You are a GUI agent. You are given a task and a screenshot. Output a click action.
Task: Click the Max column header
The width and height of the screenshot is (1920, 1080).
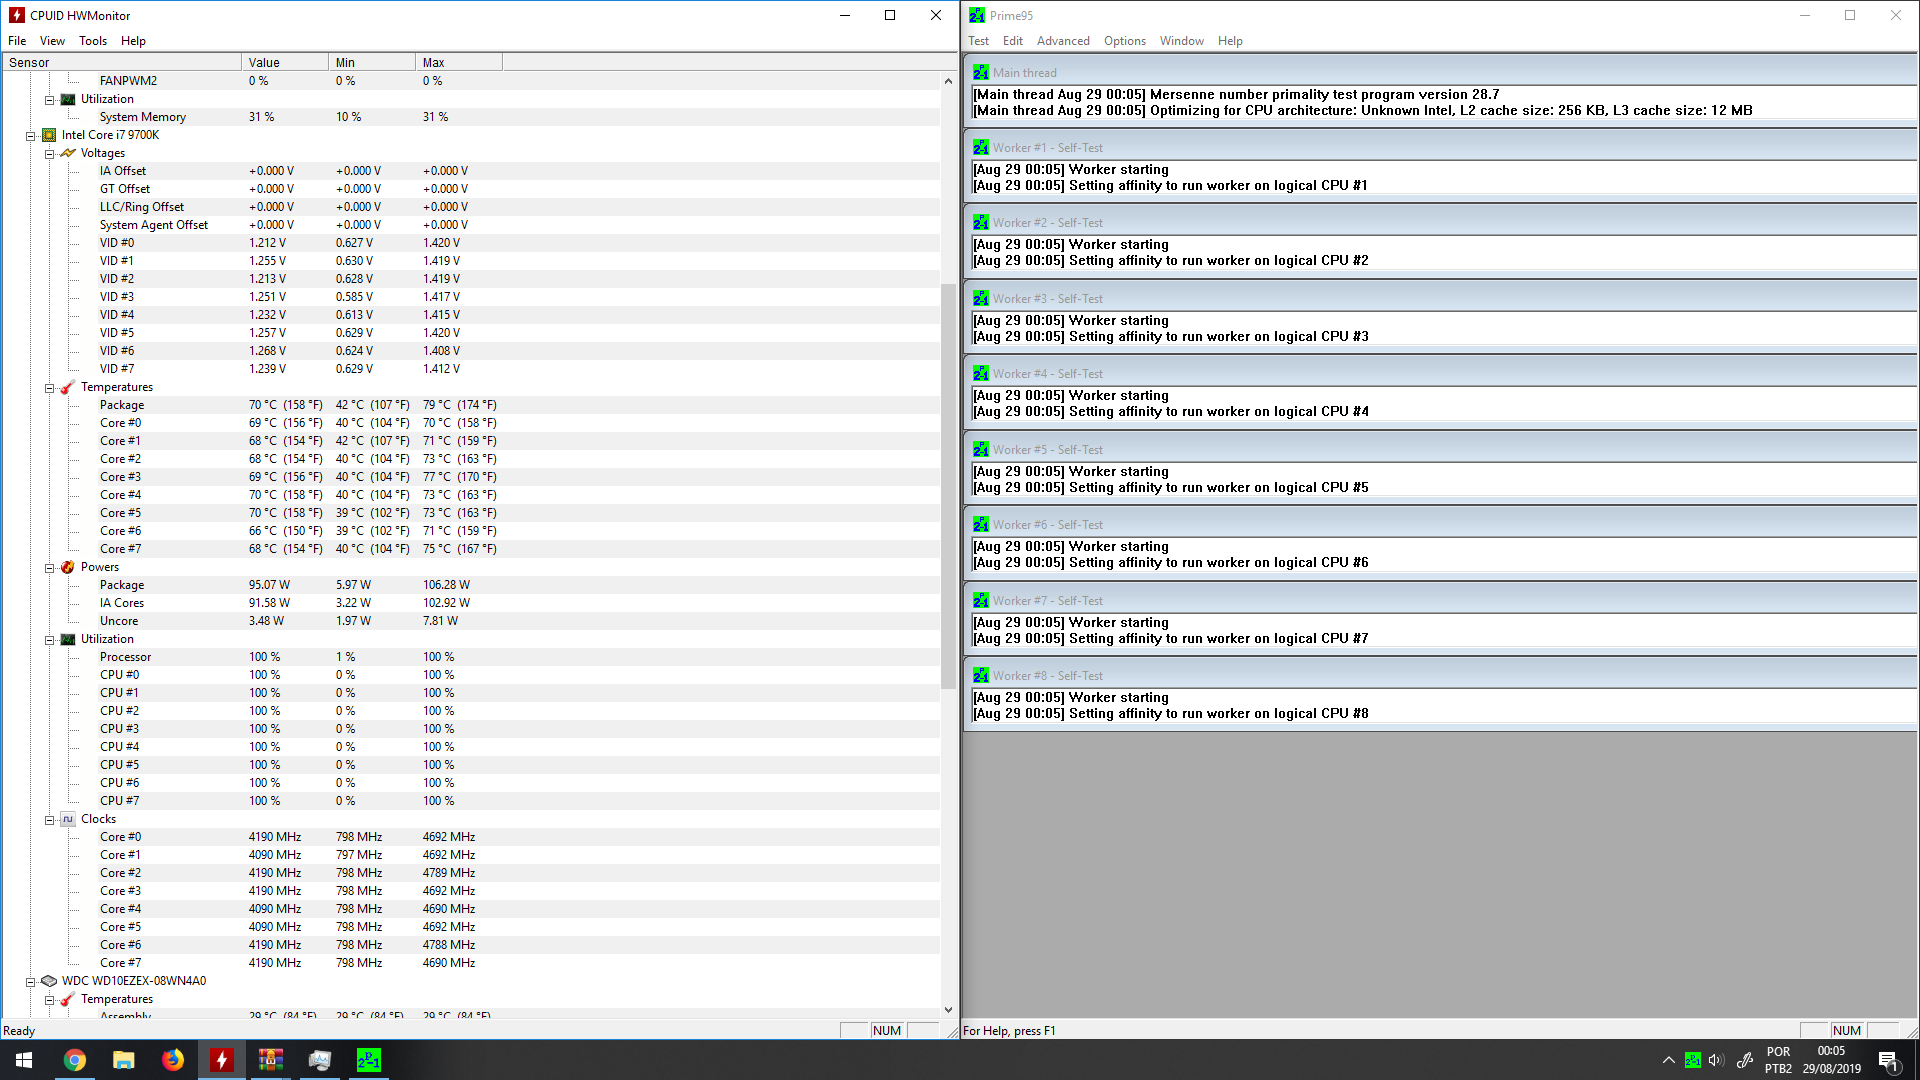coord(459,62)
